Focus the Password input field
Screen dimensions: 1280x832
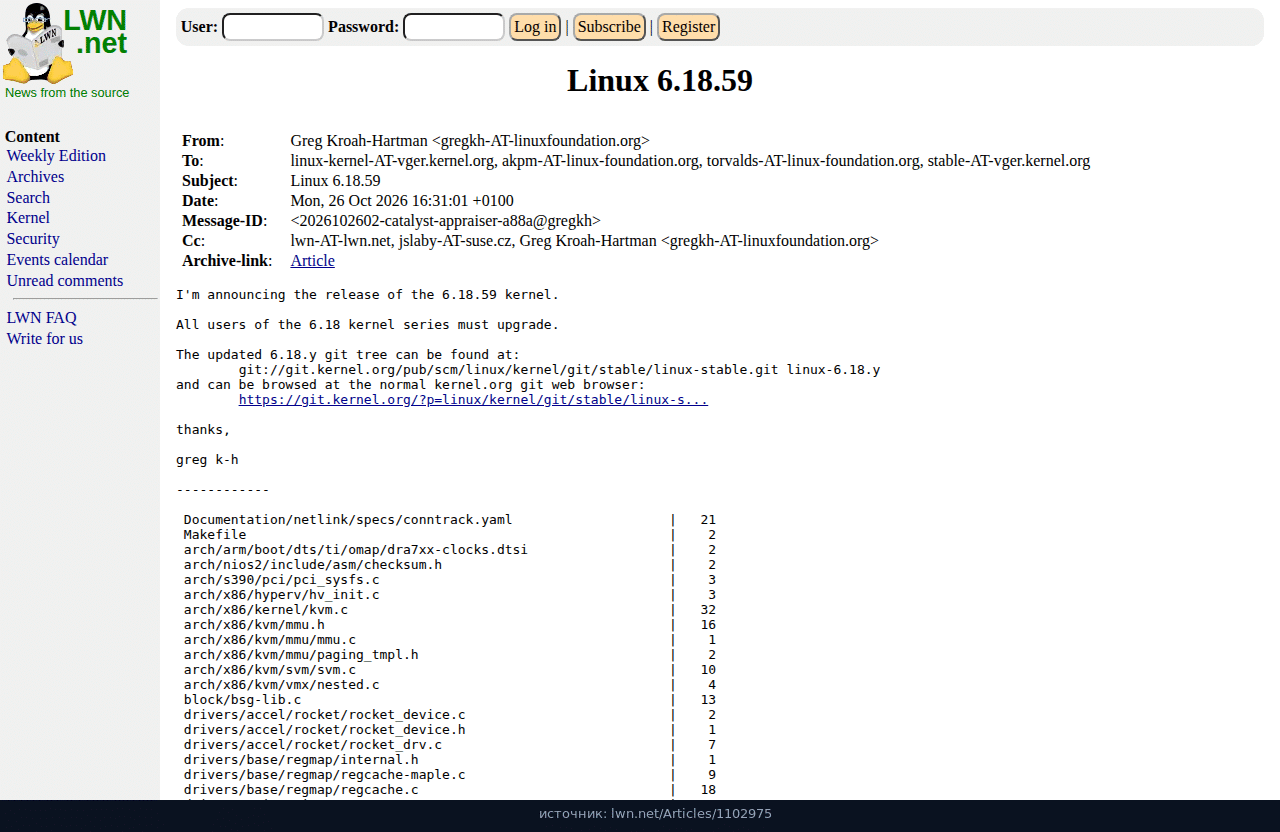pos(454,27)
